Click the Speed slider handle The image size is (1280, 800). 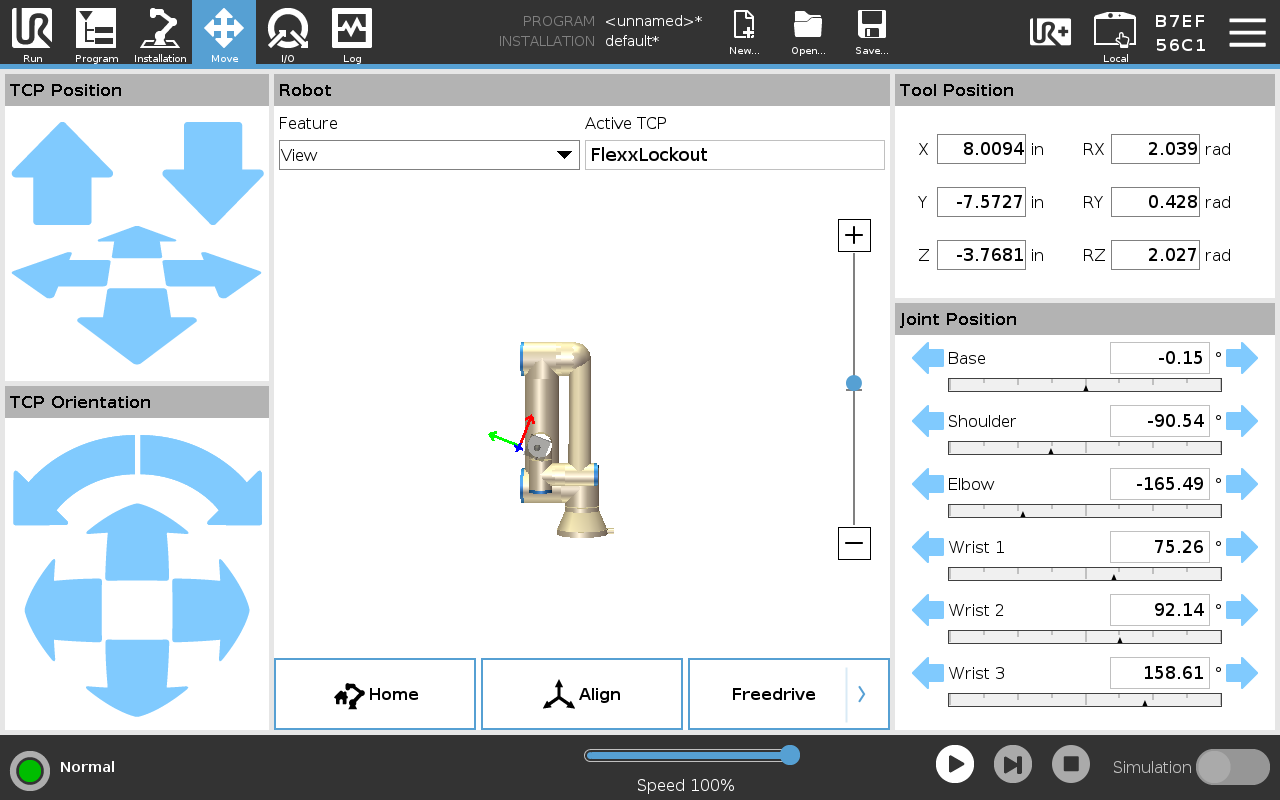point(790,755)
